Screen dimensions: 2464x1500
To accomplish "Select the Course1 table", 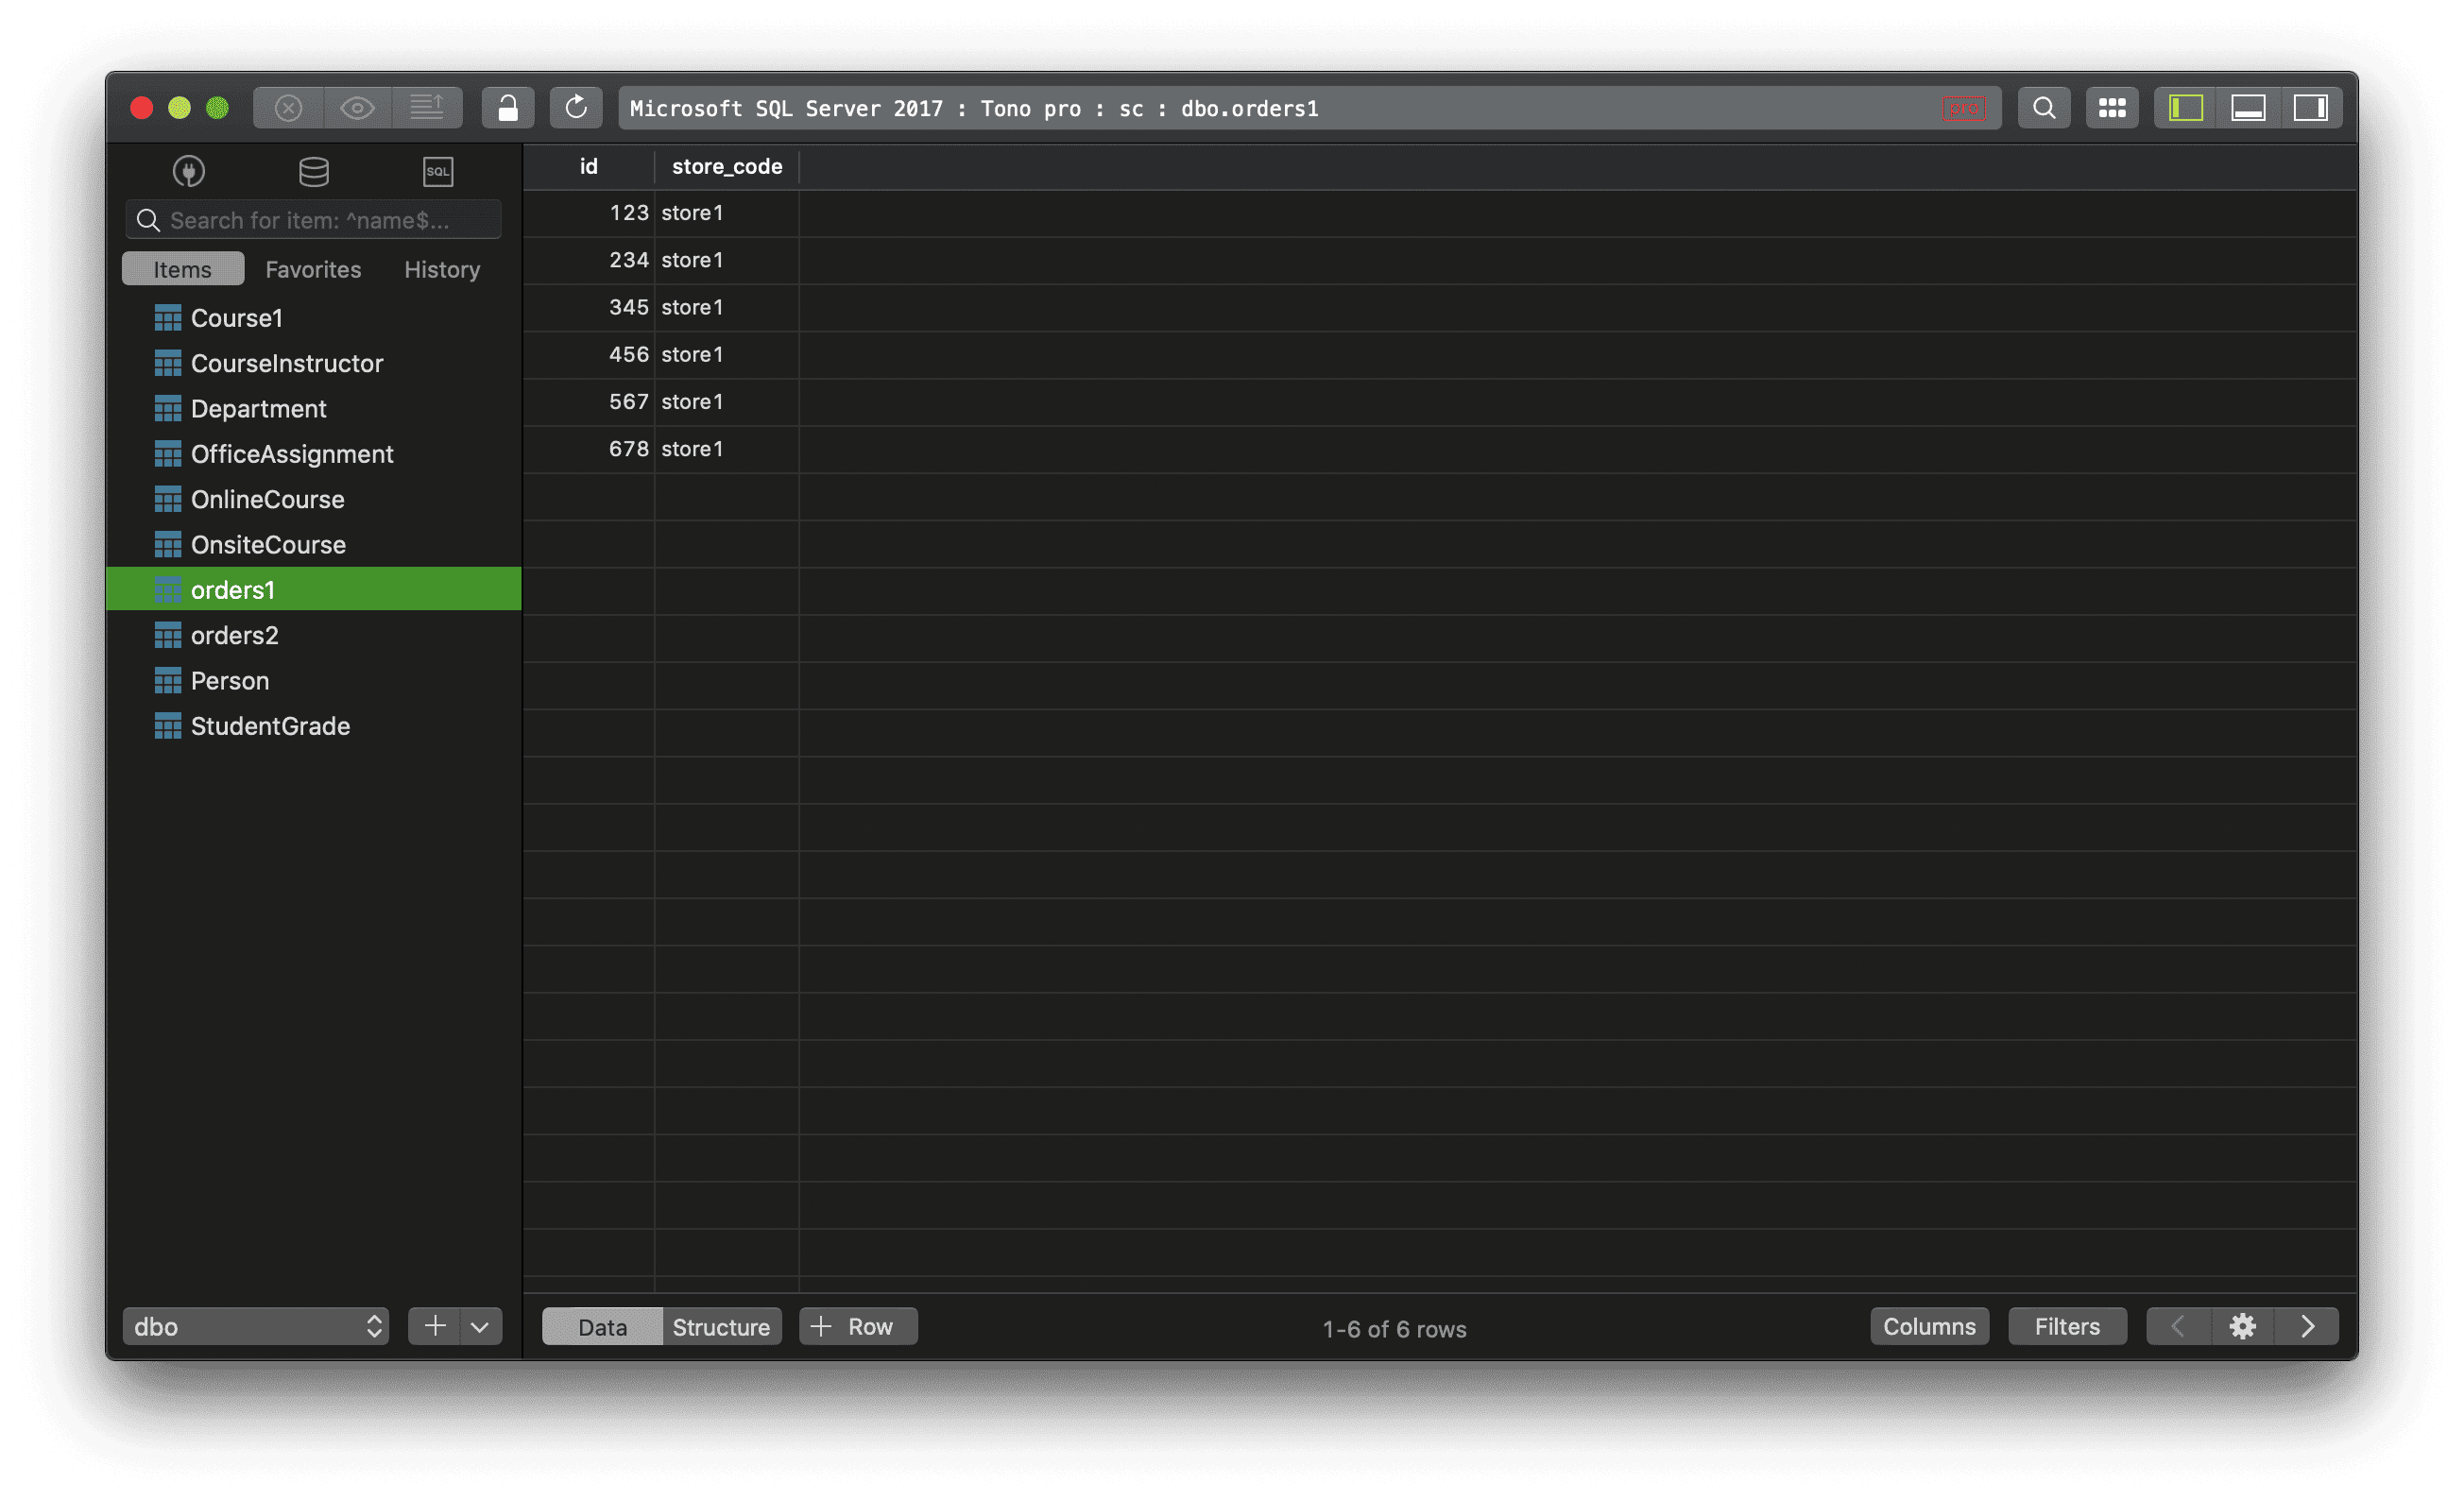I will (x=314, y=318).
